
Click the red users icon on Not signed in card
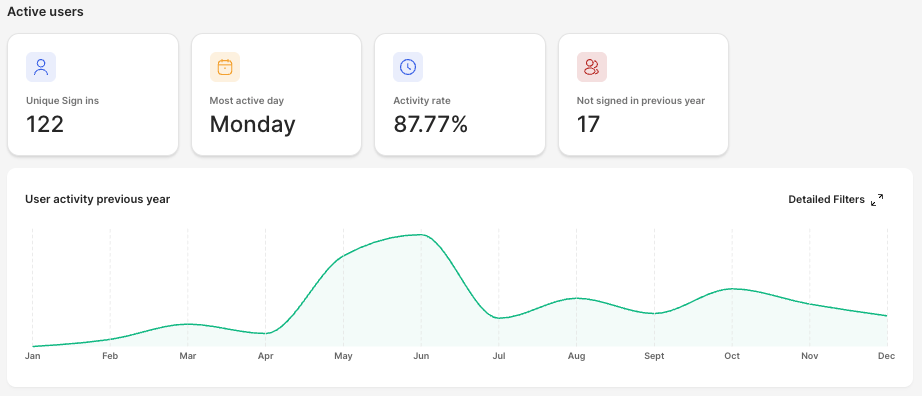click(x=592, y=67)
